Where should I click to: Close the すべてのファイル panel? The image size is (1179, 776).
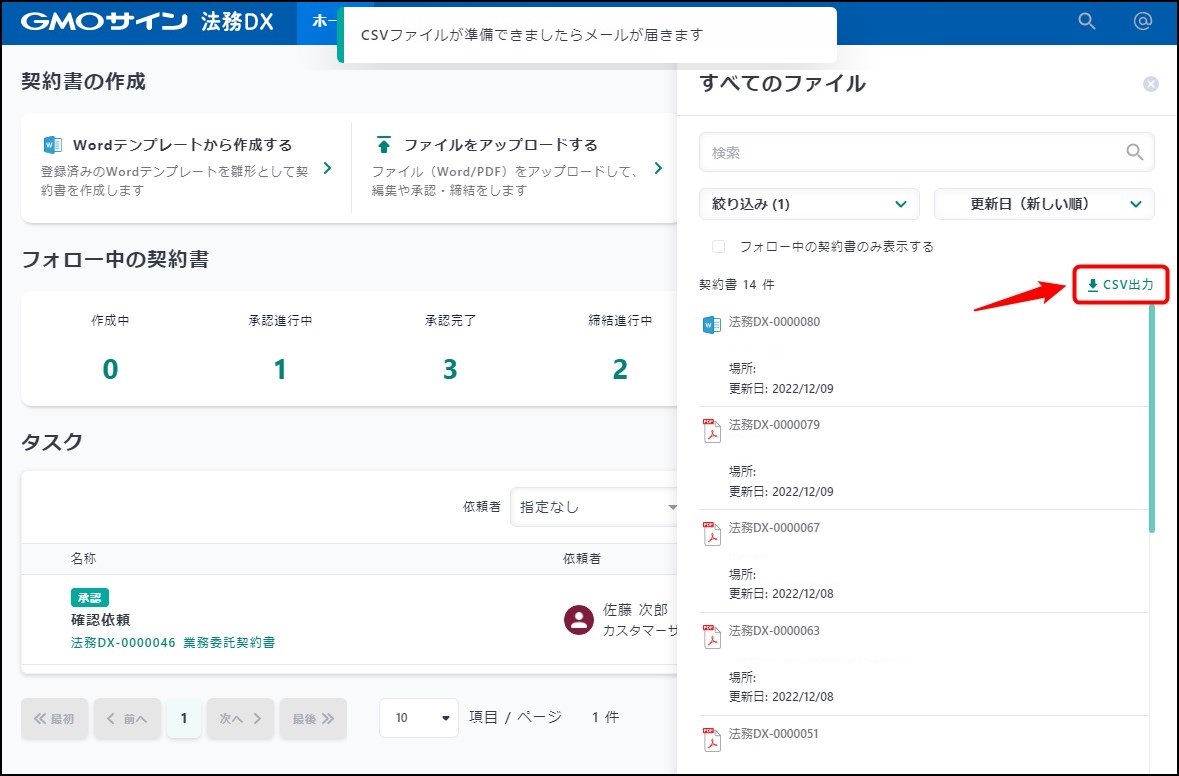[1150, 84]
